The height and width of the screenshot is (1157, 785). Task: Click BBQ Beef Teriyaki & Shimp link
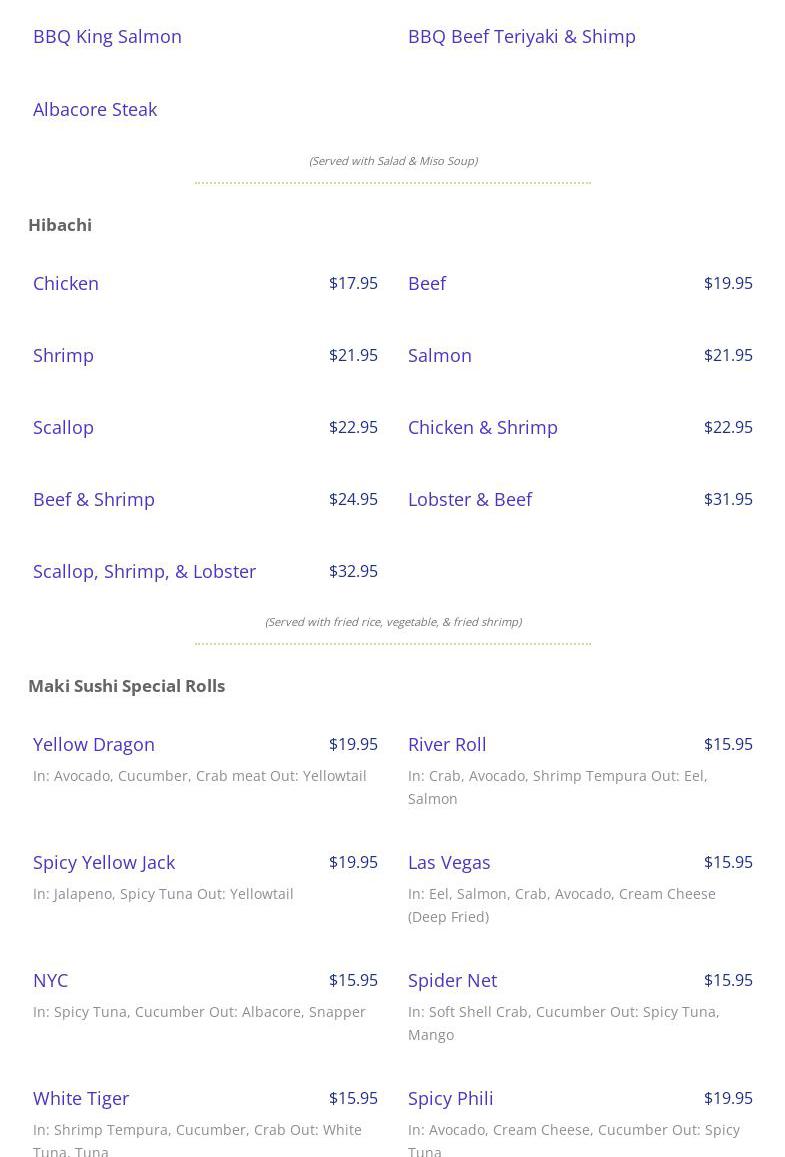pos(521,36)
